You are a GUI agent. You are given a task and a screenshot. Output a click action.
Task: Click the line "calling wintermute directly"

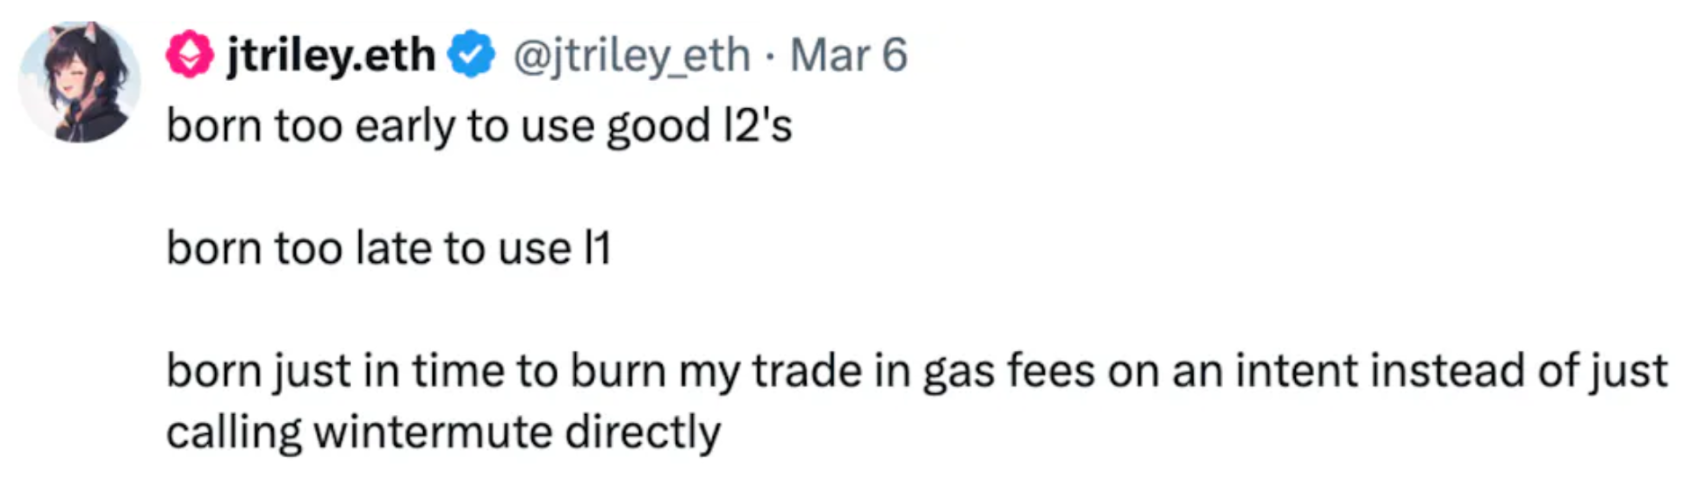(443, 432)
